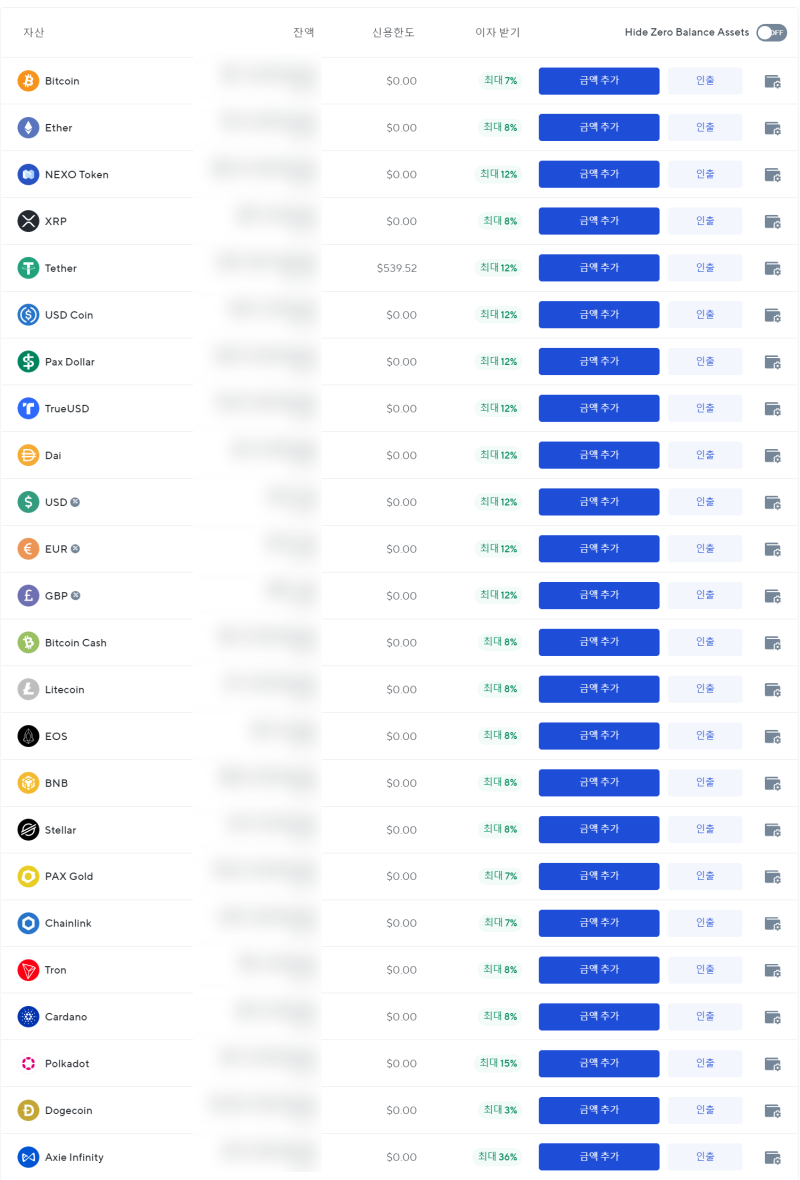Click the 자산 column header

pos(31,32)
